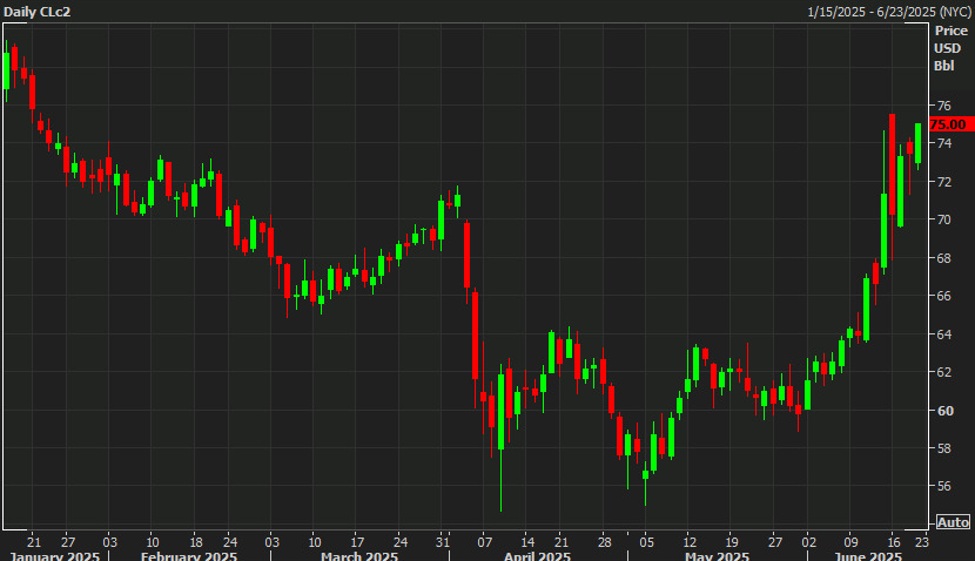
Task: Select the red 75.00 current price tag
Action: point(948,124)
